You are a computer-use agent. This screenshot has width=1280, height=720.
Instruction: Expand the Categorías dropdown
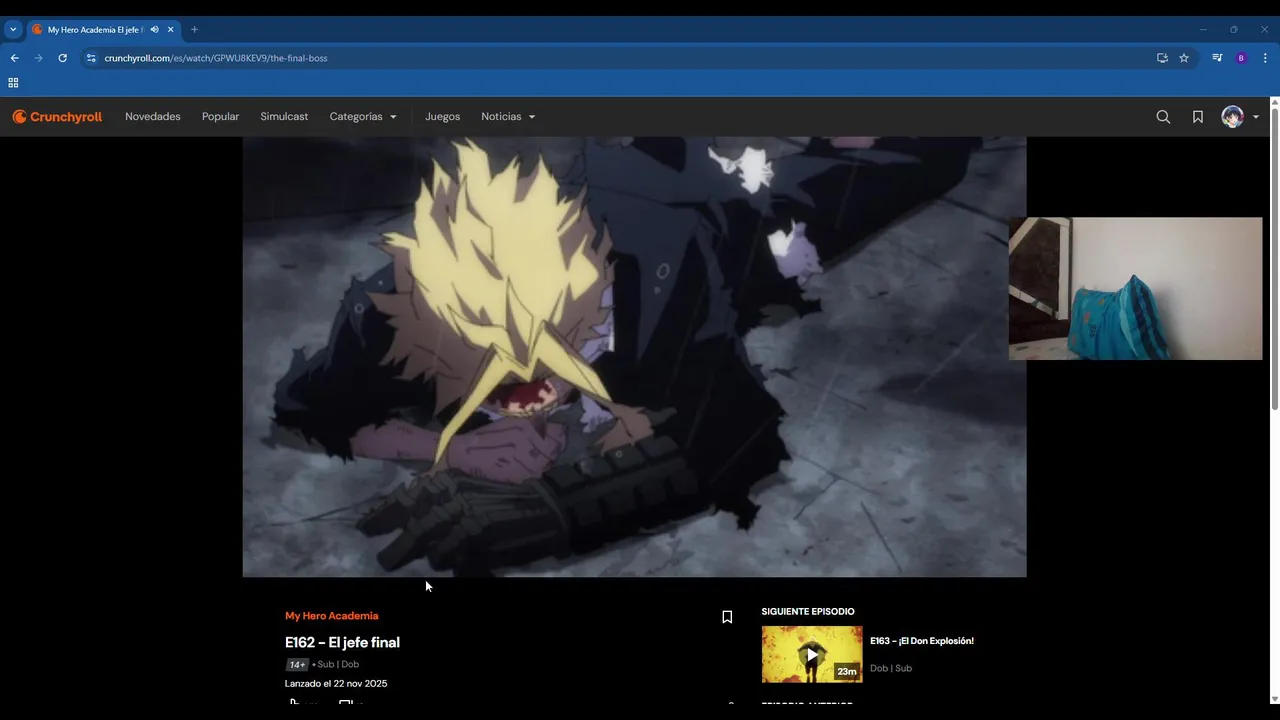[363, 117]
